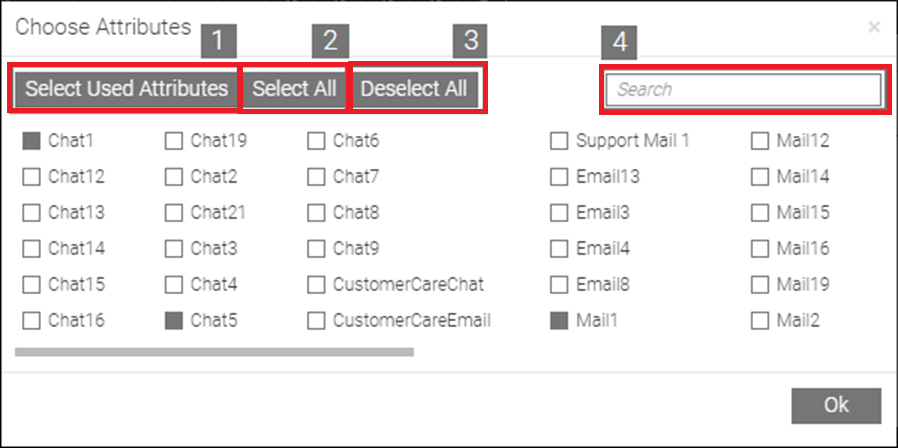The height and width of the screenshot is (448, 898).
Task: Enable the Chat6 checkbox
Action: point(317,141)
